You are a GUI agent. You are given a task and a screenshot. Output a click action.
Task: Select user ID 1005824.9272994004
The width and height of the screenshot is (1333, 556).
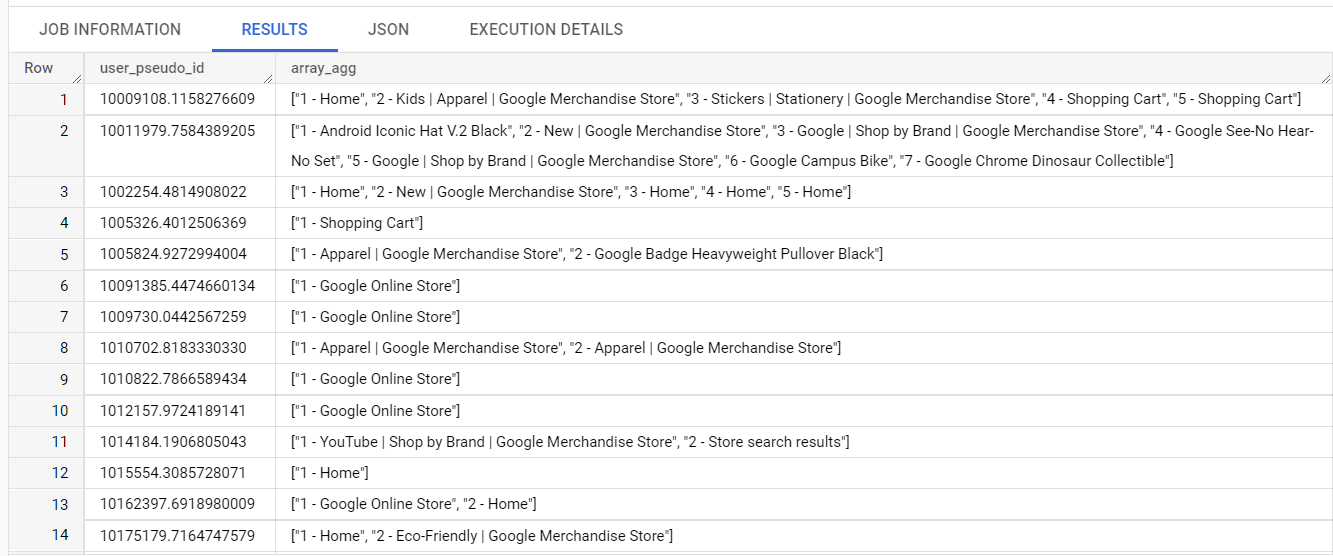pos(173,254)
